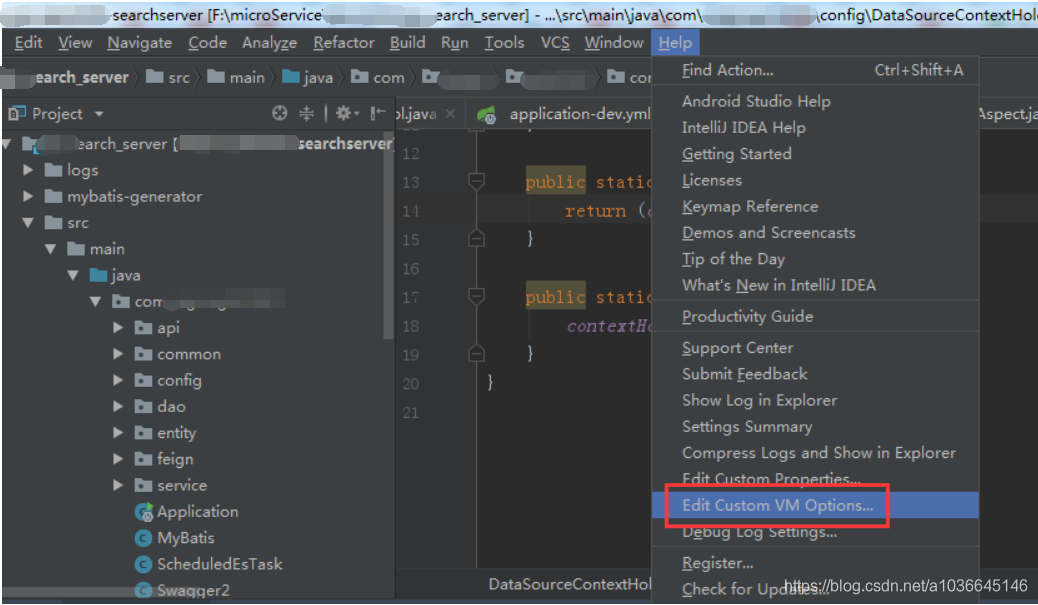1038x605 pixels.
Task: Select Register... menu item
Action: [x=816, y=563]
